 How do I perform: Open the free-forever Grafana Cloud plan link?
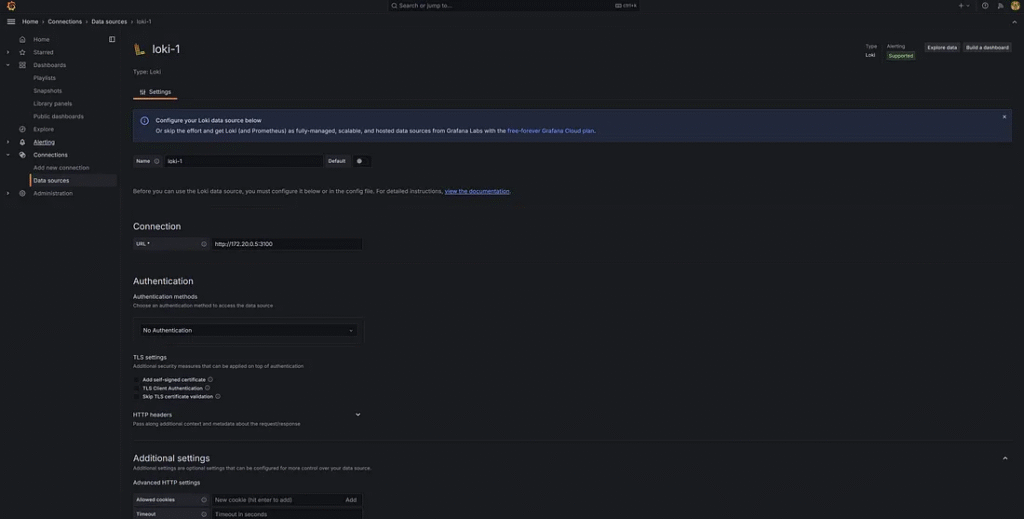(x=551, y=131)
